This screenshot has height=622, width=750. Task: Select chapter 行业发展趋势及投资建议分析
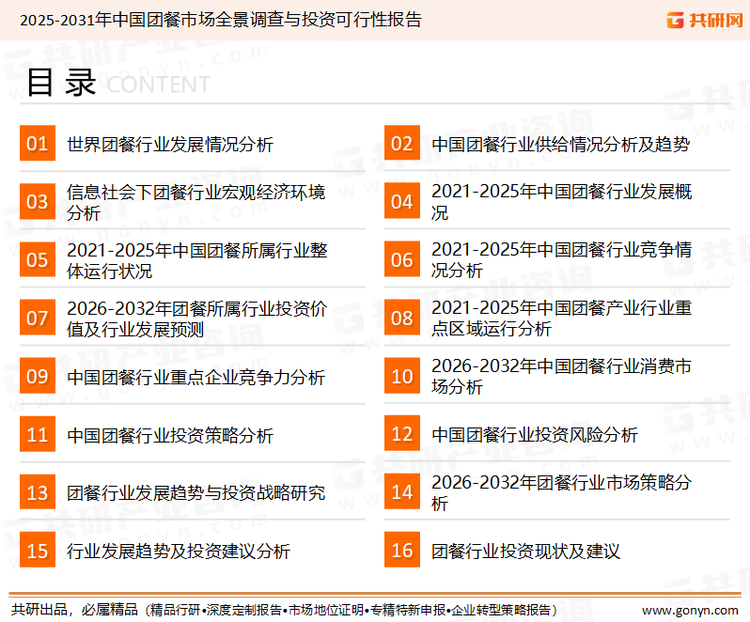(178, 551)
